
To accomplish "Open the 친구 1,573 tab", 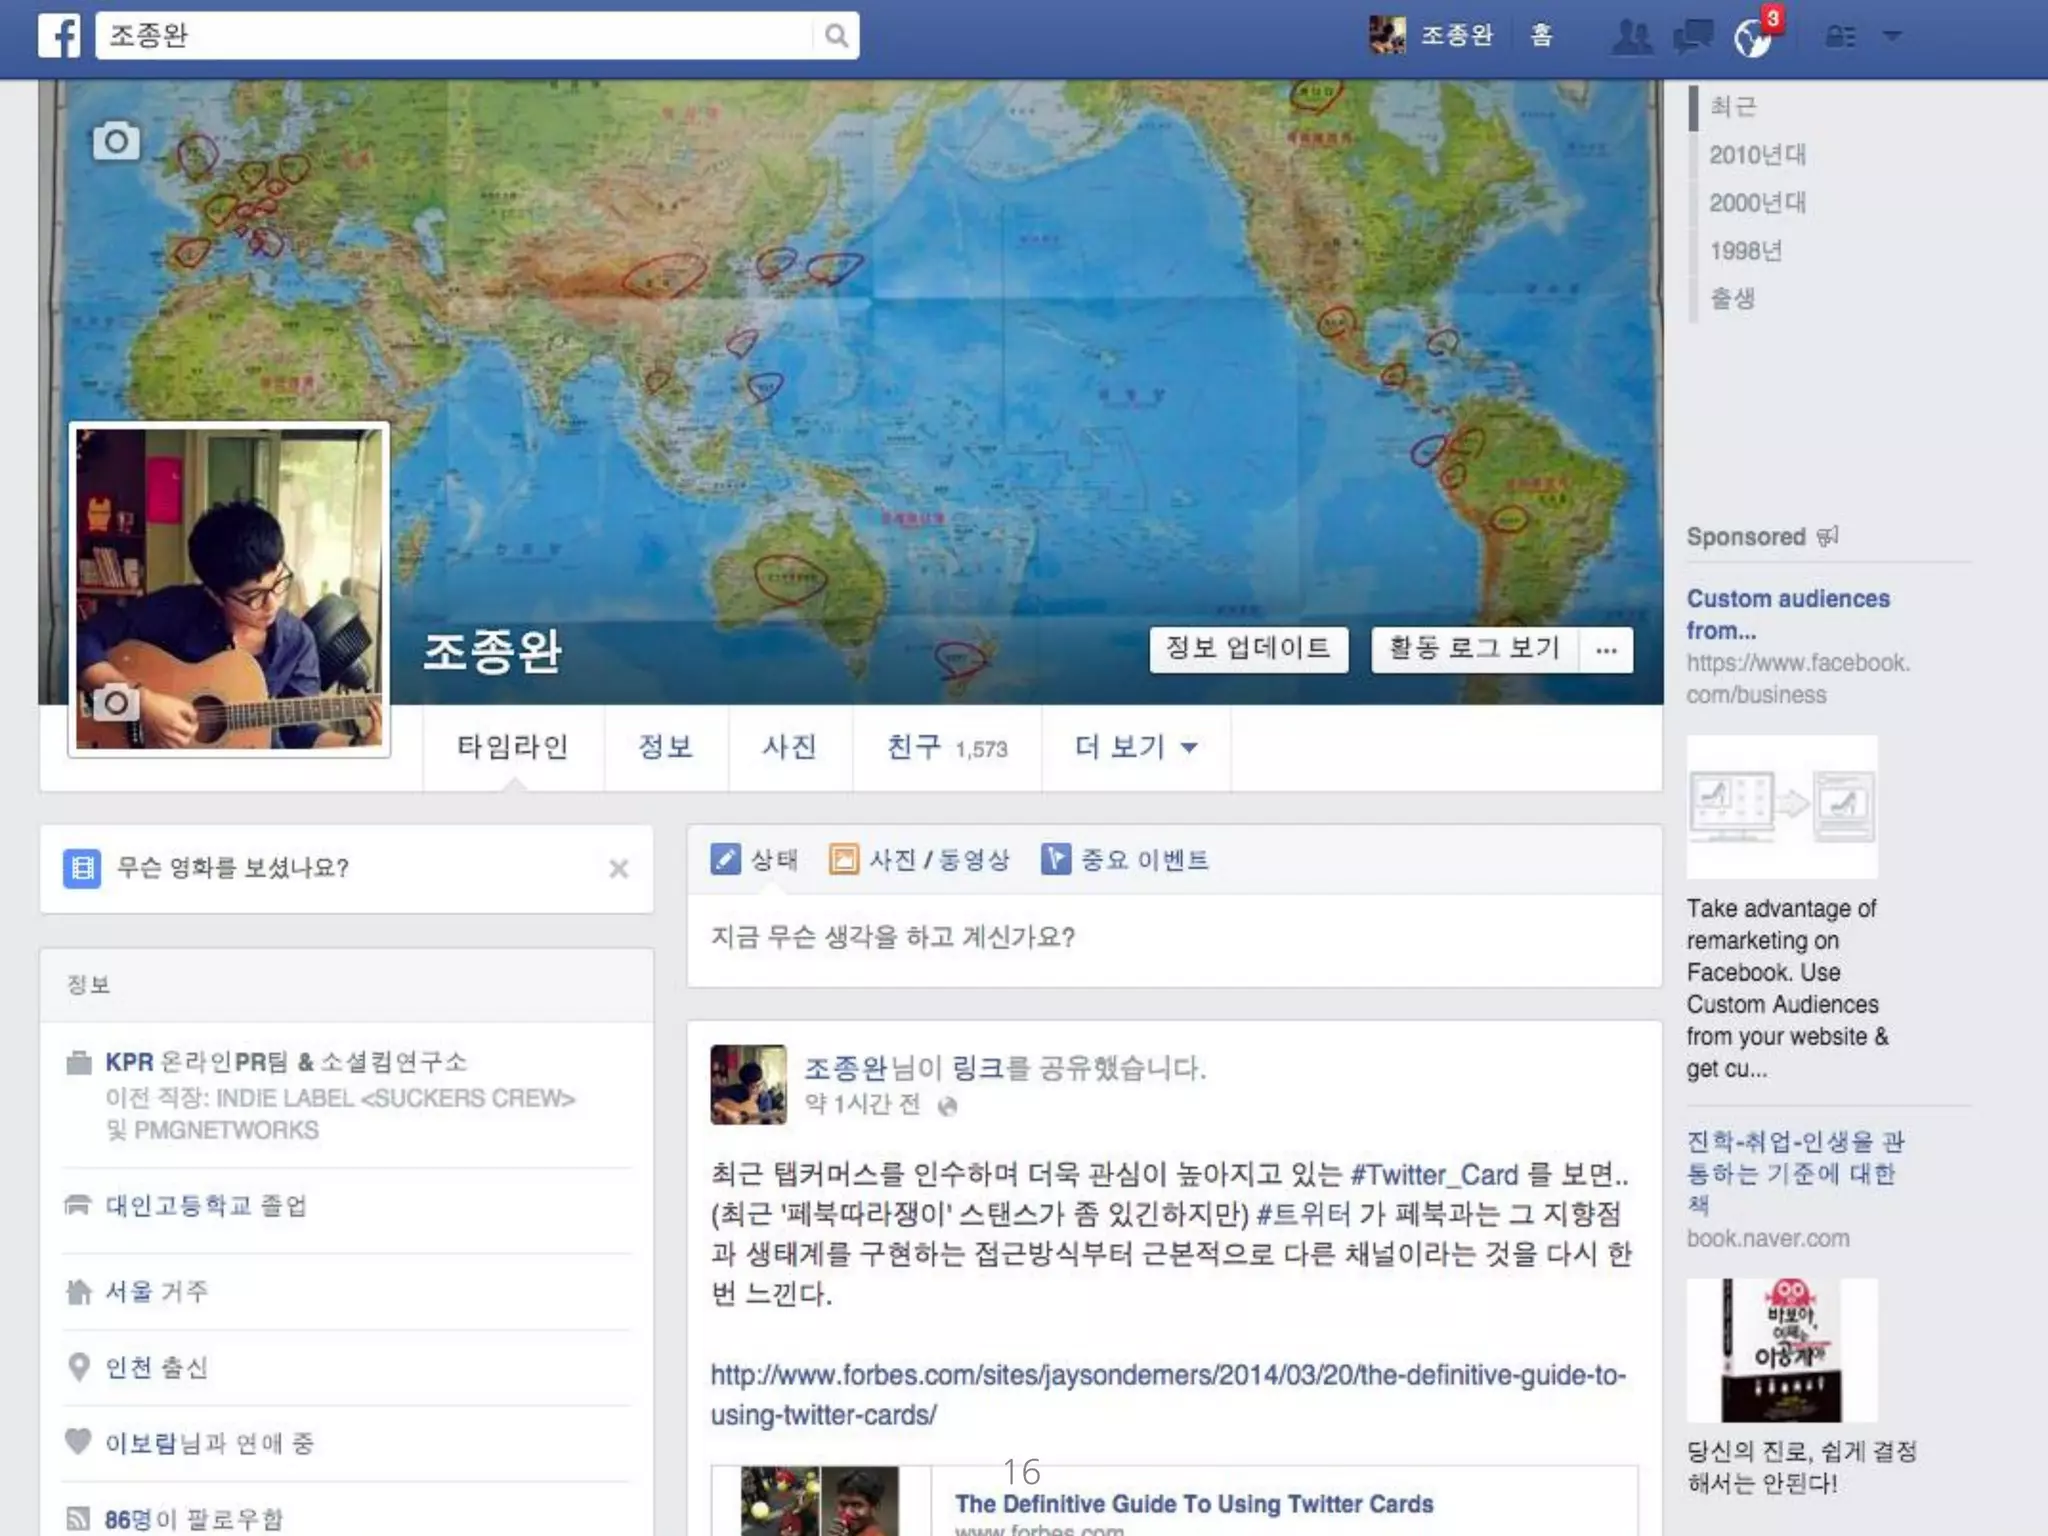I will click(946, 747).
